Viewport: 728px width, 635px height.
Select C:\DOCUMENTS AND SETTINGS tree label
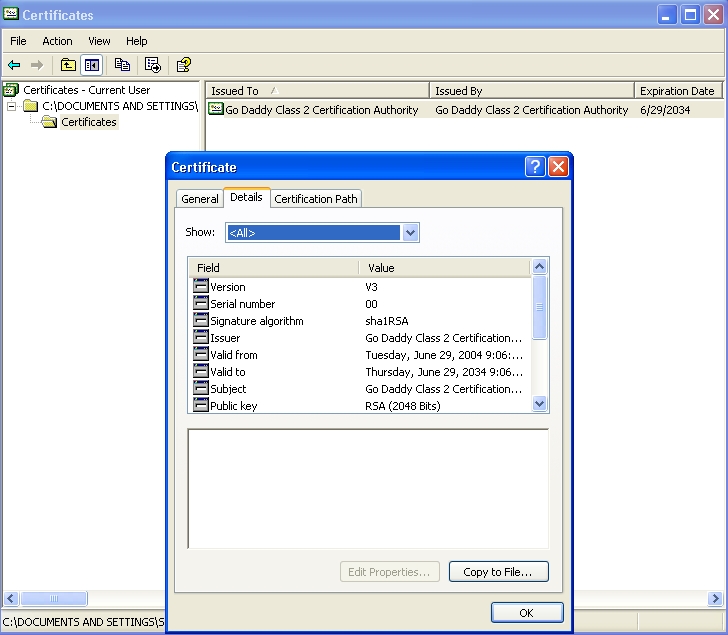point(120,106)
